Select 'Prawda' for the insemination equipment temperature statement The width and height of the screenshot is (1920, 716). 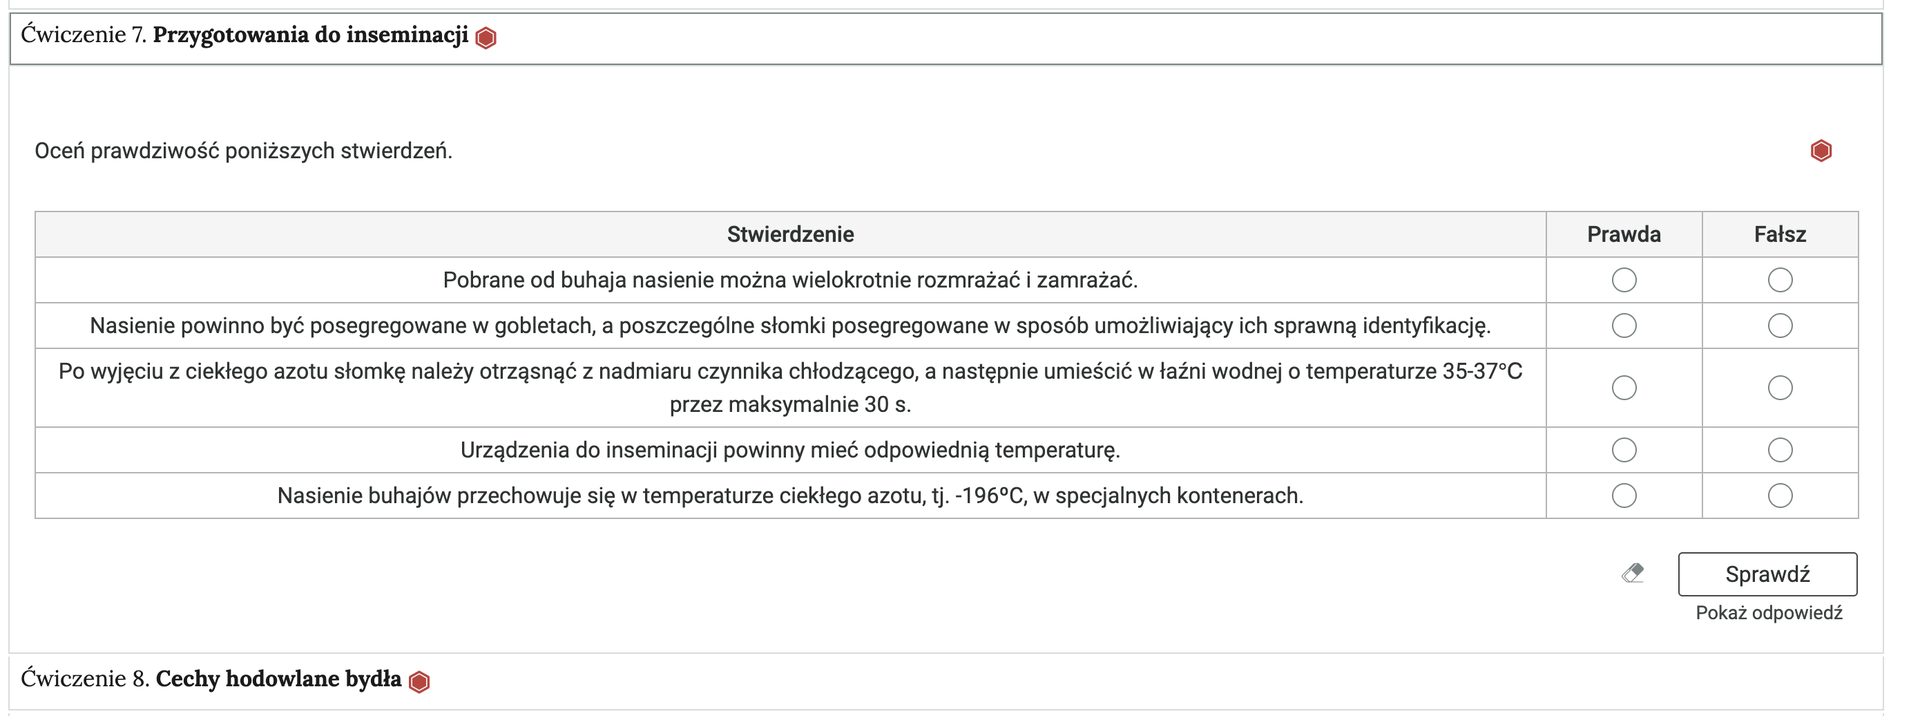[x=1624, y=450]
